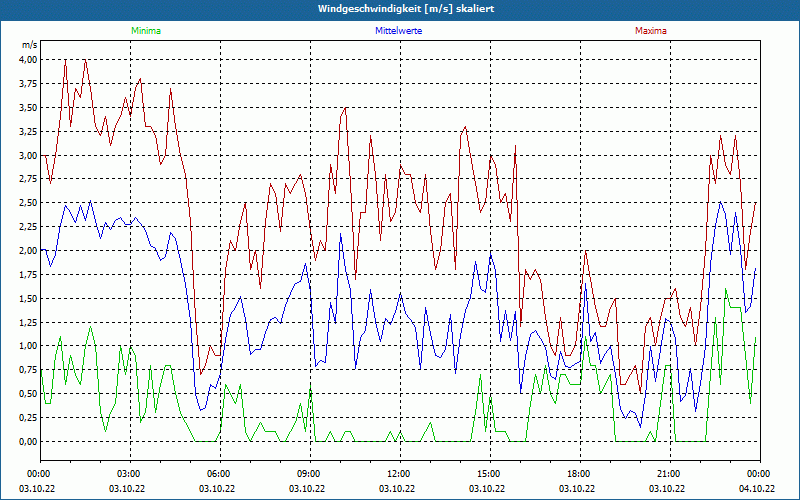Click the 2,50 y-axis value
Viewport: 800px width, 500px height.
(28, 203)
